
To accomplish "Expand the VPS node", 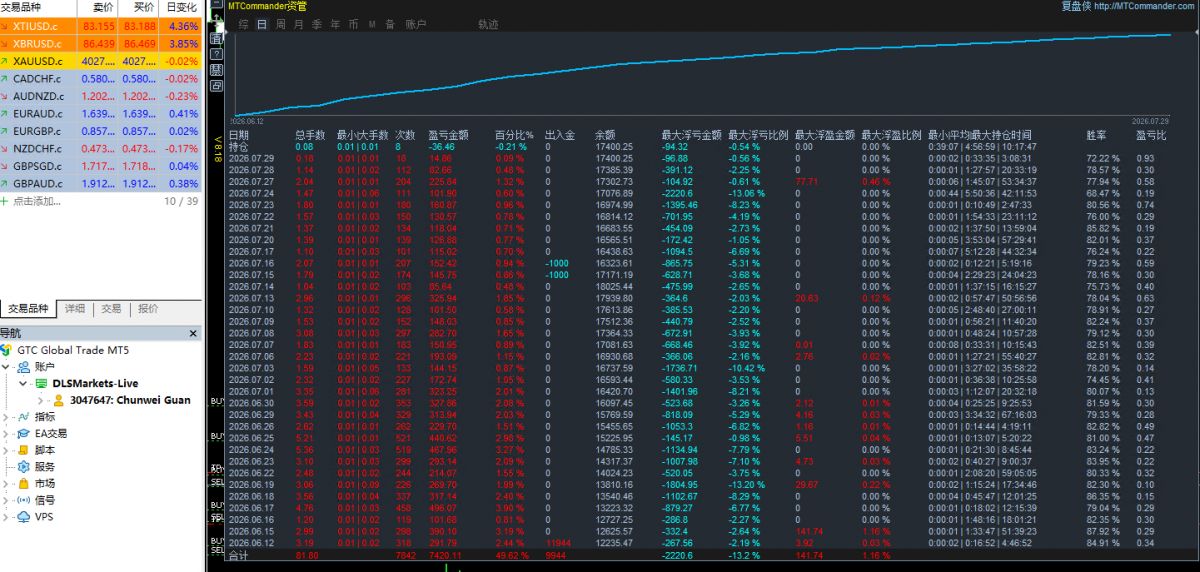I will tap(8, 516).
